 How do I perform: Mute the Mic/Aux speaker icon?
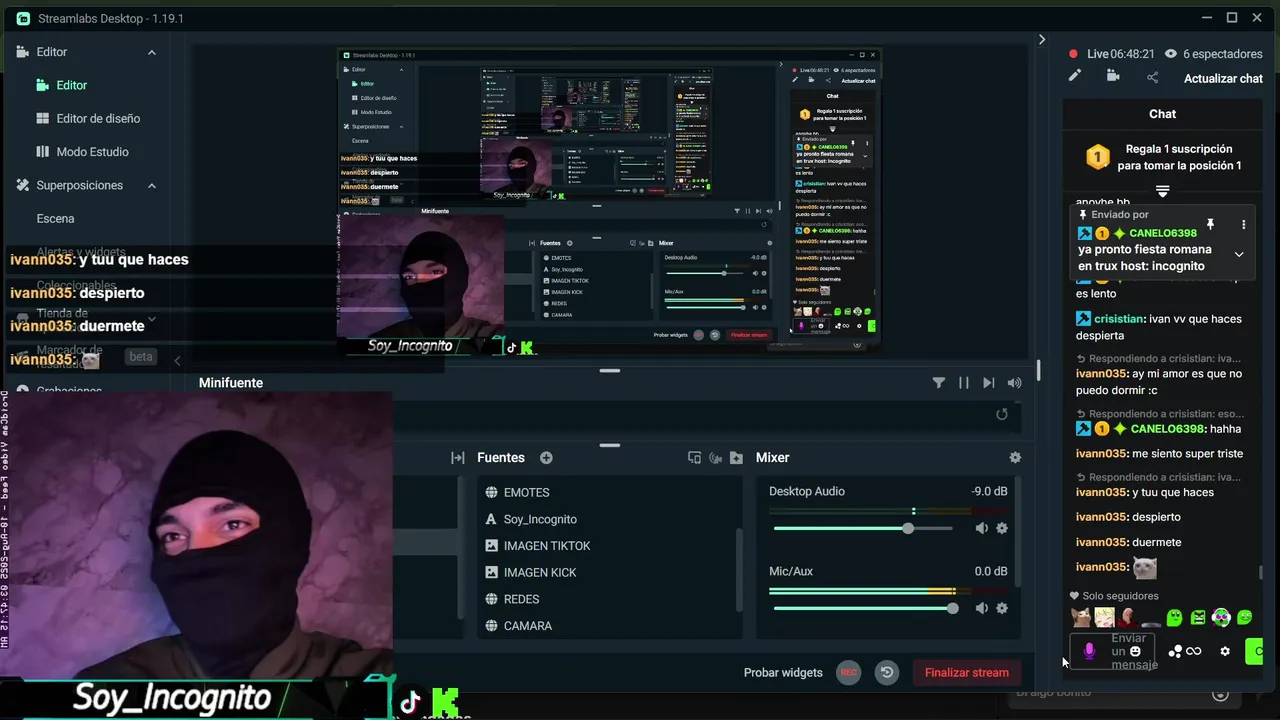982,608
